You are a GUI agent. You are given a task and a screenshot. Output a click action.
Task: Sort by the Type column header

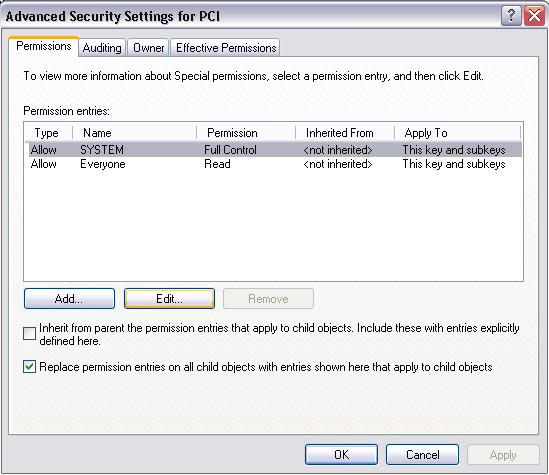click(x=48, y=133)
